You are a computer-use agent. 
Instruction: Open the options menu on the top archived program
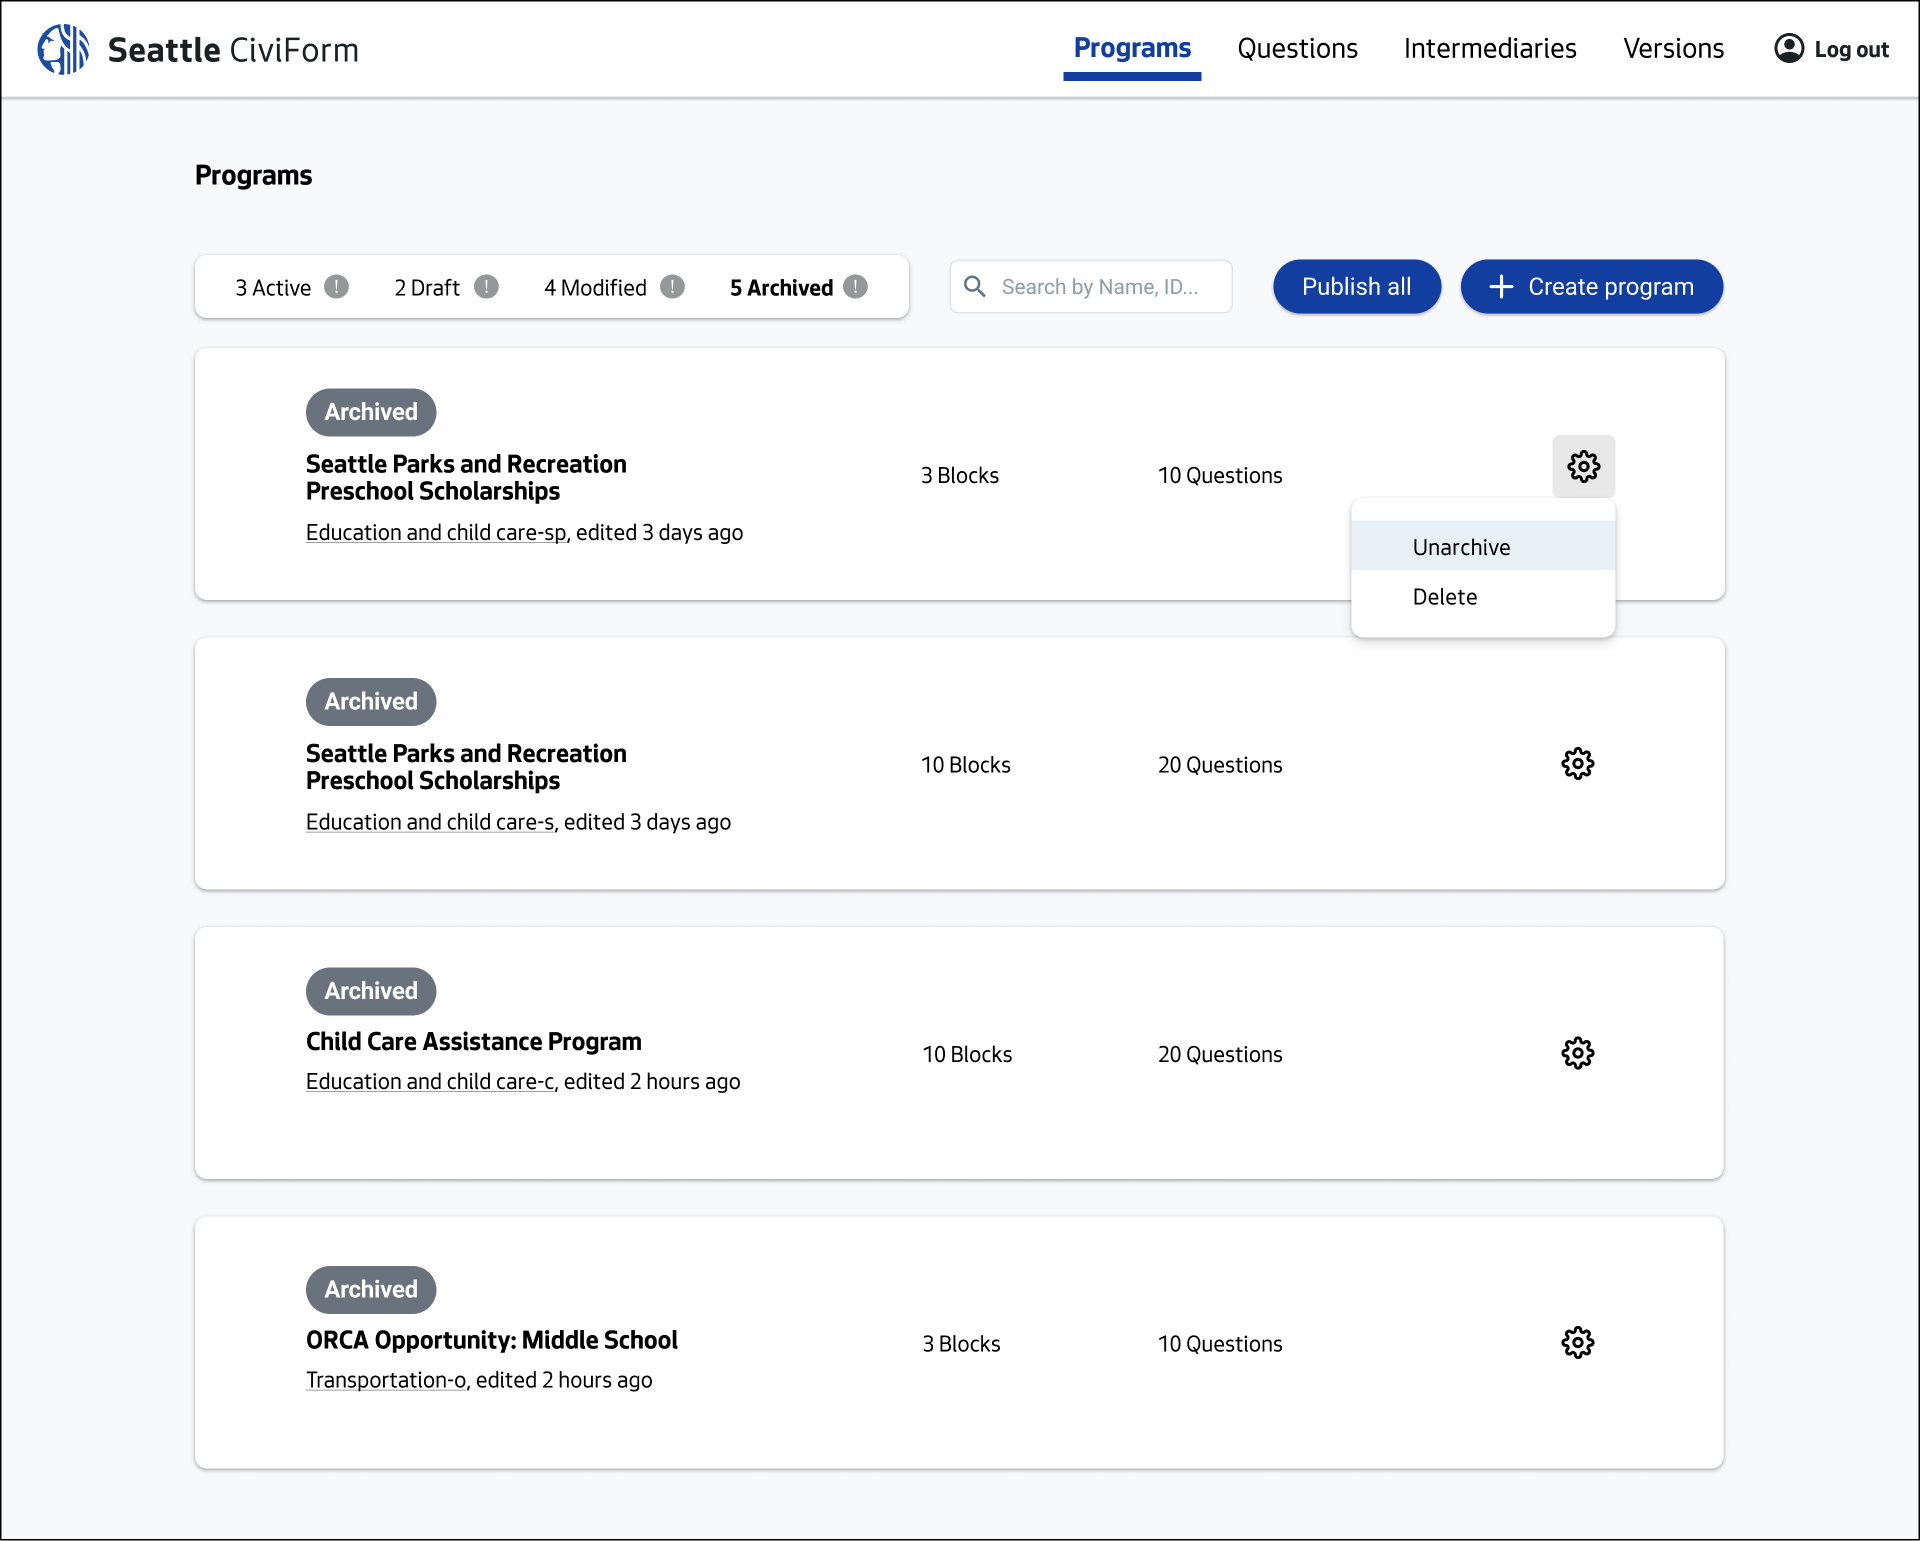click(1583, 466)
